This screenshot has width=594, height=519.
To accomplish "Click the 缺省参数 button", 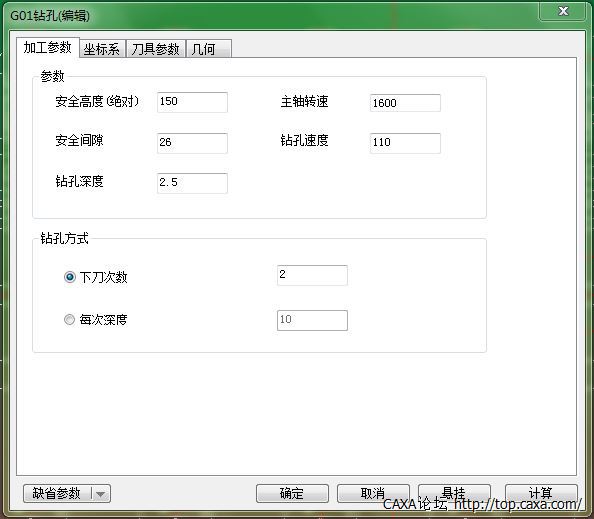I will click(57, 493).
